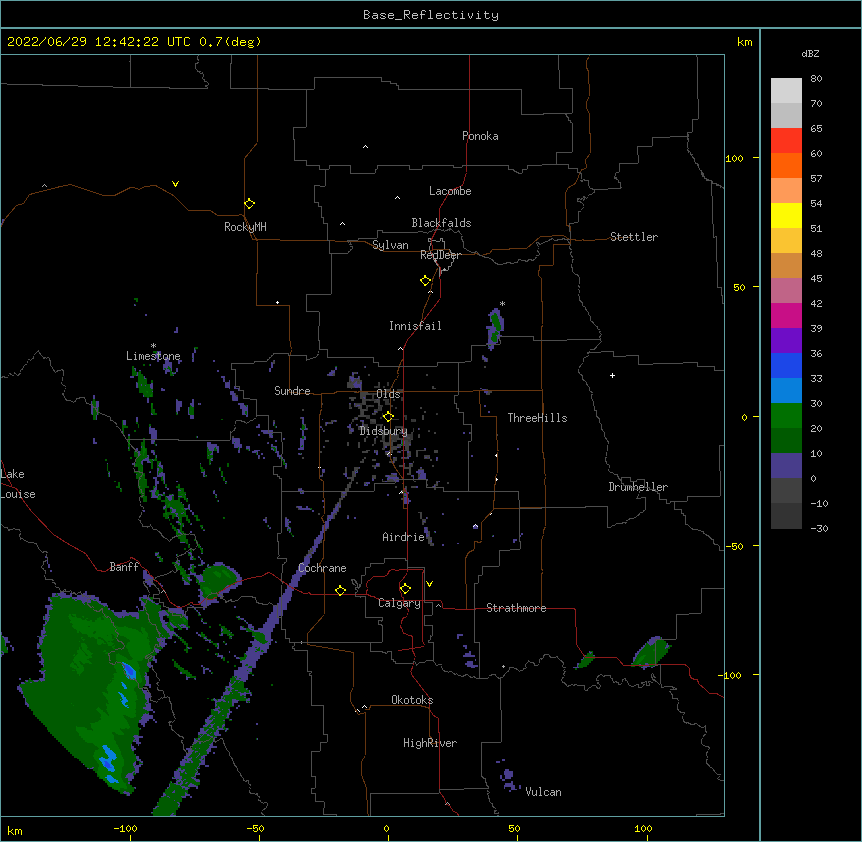Viewport: 862px width, 842px height.
Task: Click the yellow diamond marker south of RedDeer
Action: 425,281
